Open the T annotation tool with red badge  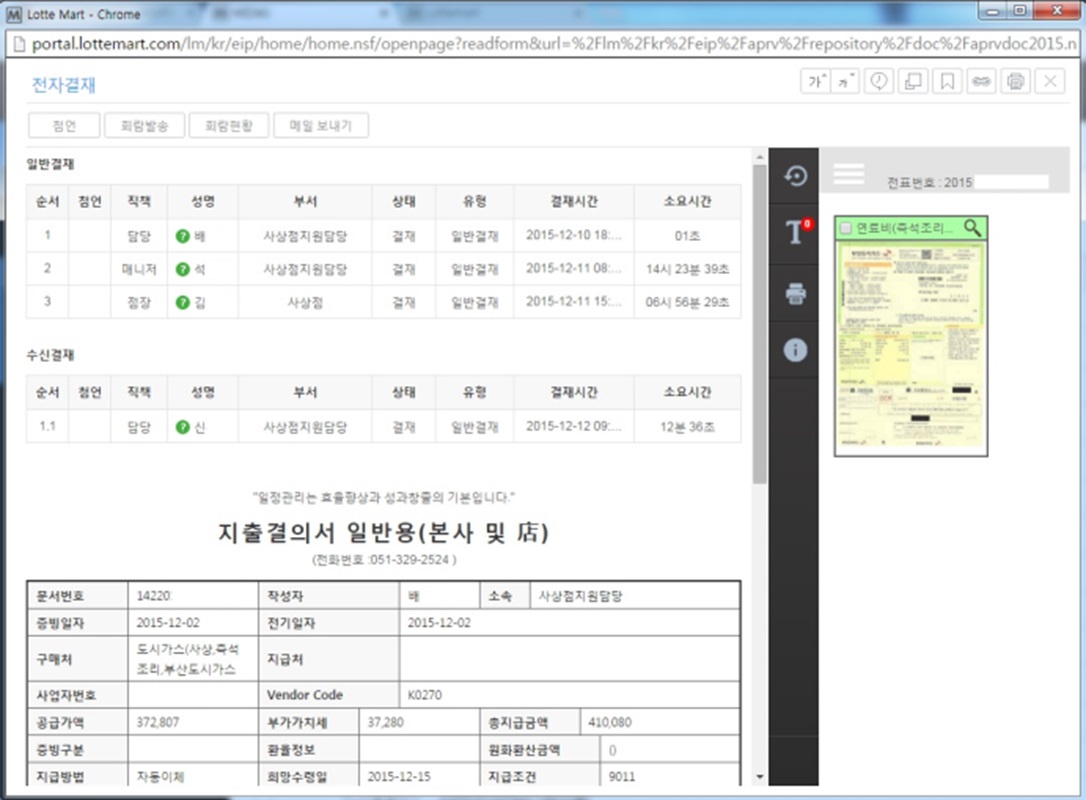tap(793, 231)
